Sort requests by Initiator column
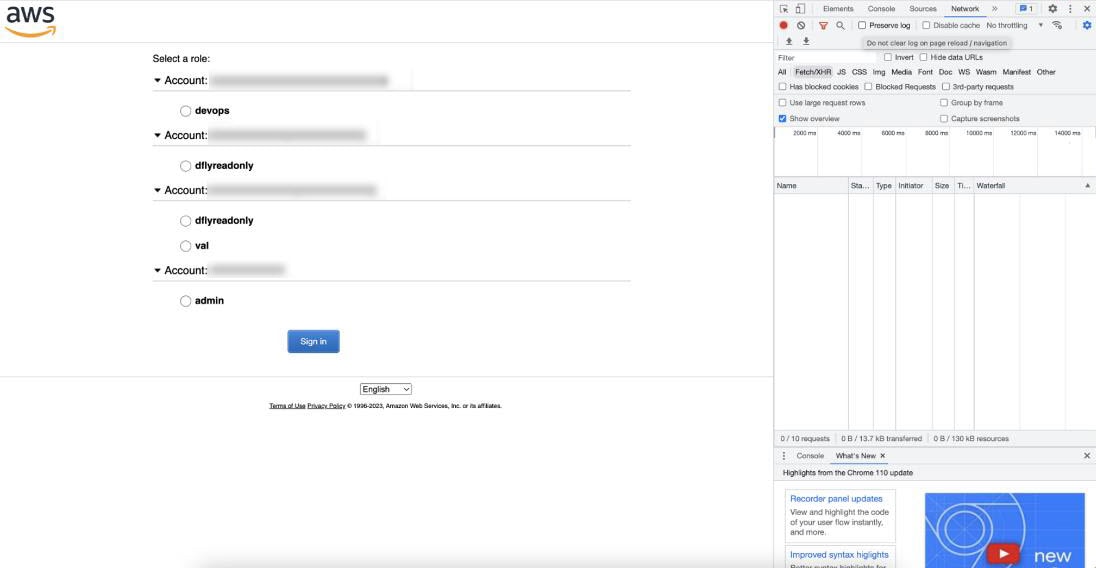This screenshot has width=1096, height=568. point(913,186)
